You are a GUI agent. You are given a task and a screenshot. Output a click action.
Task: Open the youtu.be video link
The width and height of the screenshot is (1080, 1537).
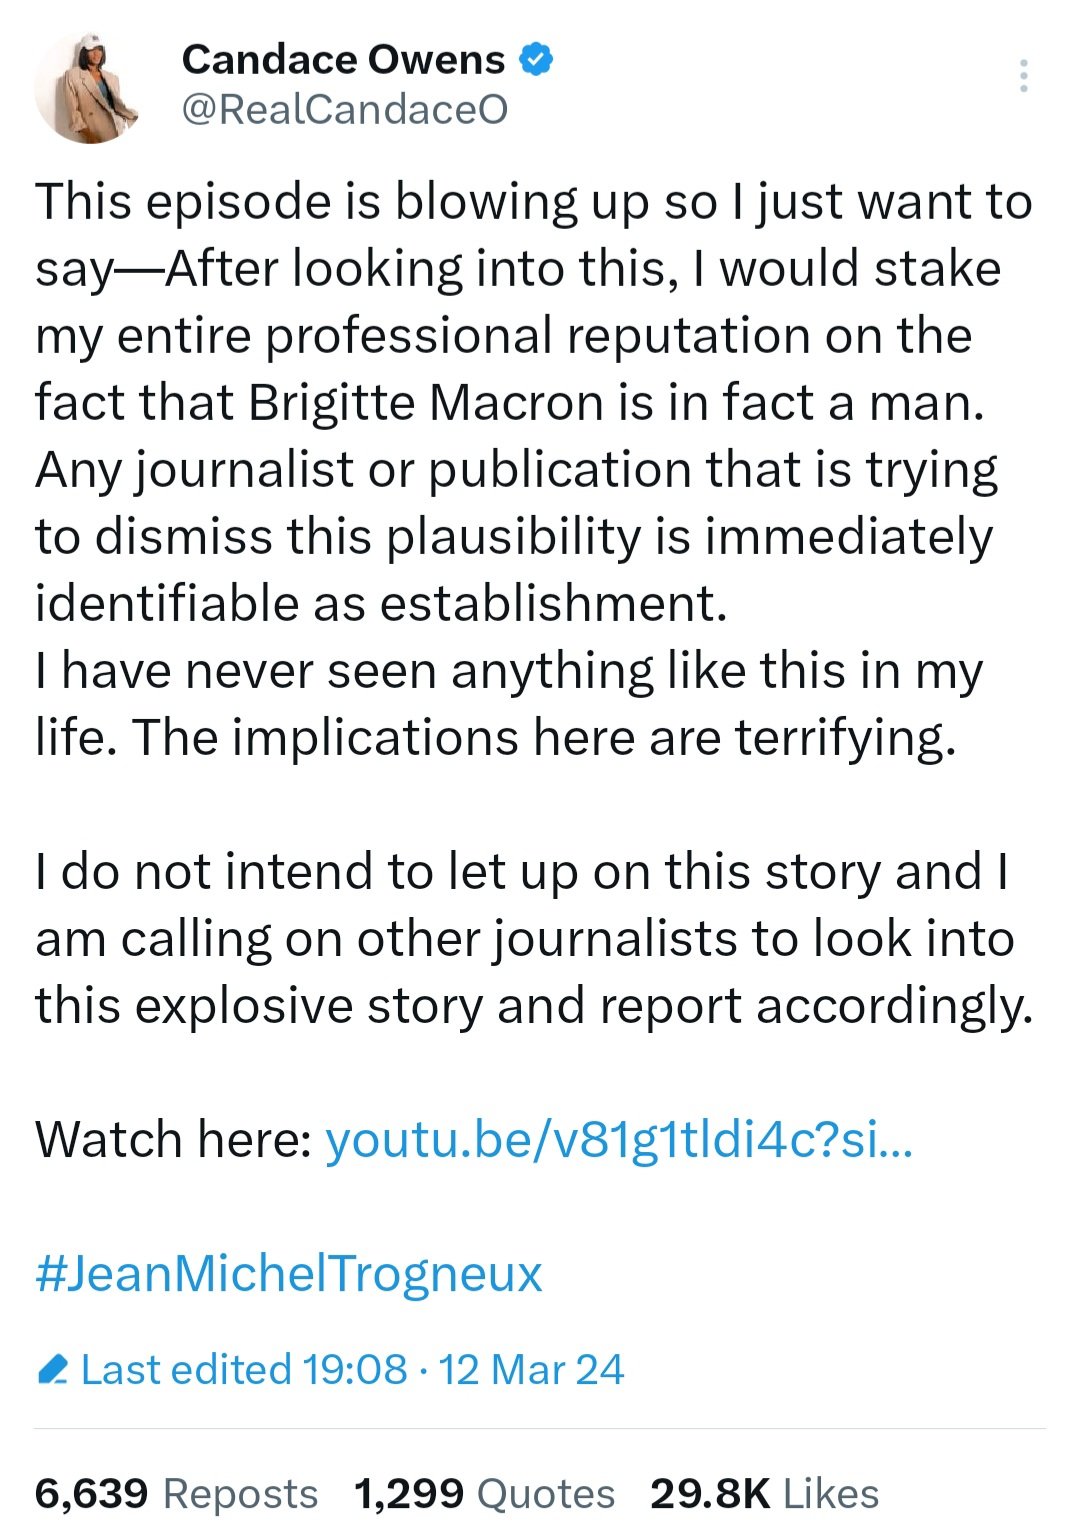(x=619, y=1140)
